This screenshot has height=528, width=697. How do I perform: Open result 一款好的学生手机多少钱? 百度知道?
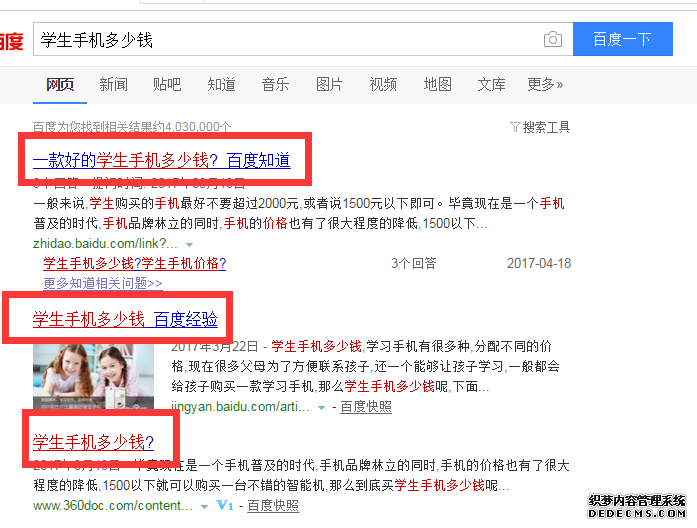(162, 160)
